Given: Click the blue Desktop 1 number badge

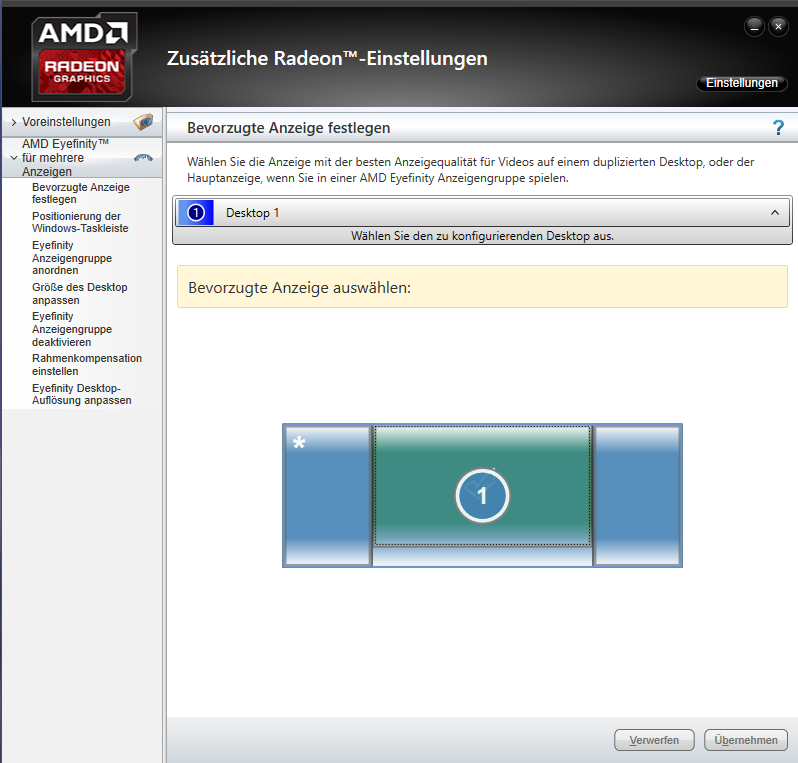Looking at the screenshot, I should pos(195,213).
